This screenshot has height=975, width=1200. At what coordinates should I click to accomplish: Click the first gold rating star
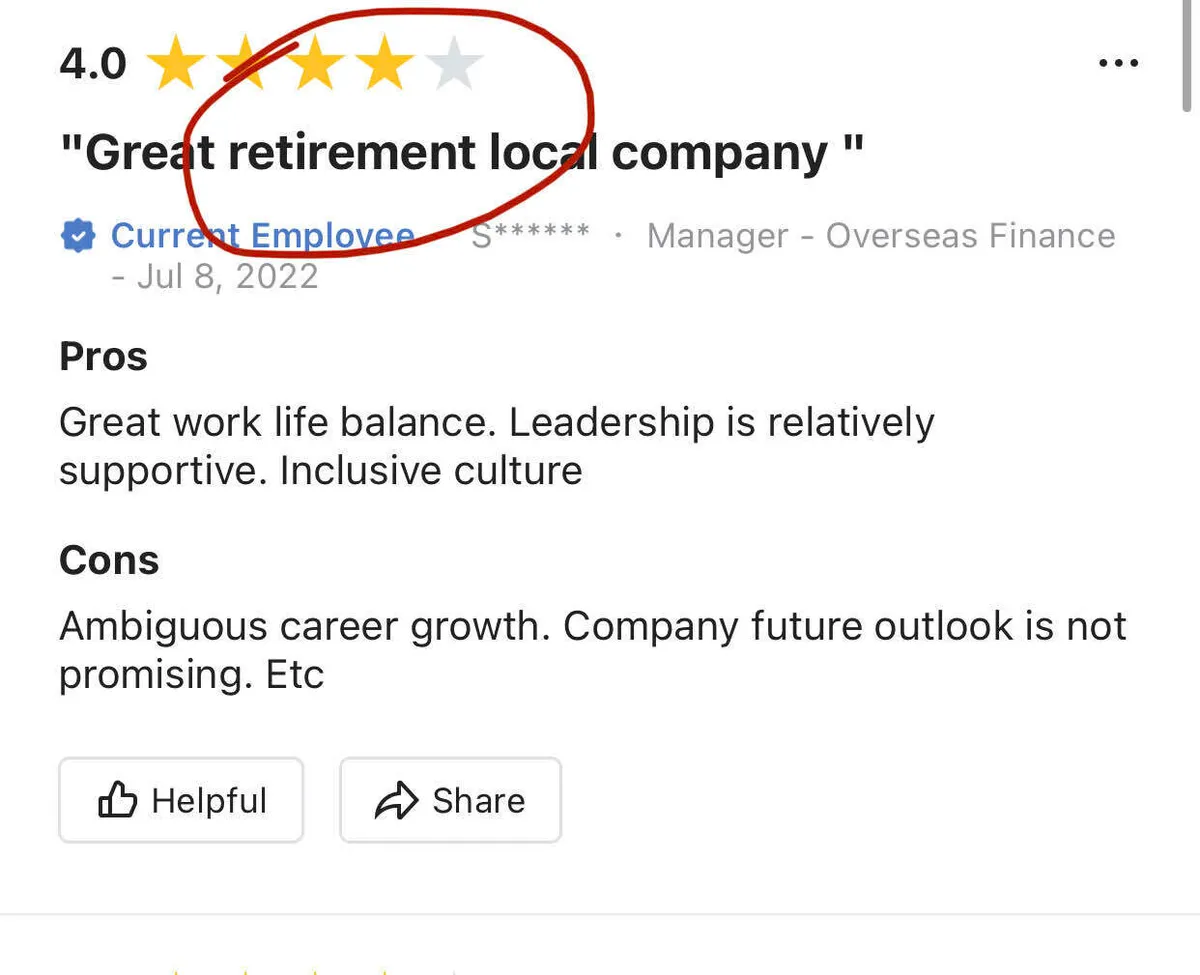[x=176, y=65]
